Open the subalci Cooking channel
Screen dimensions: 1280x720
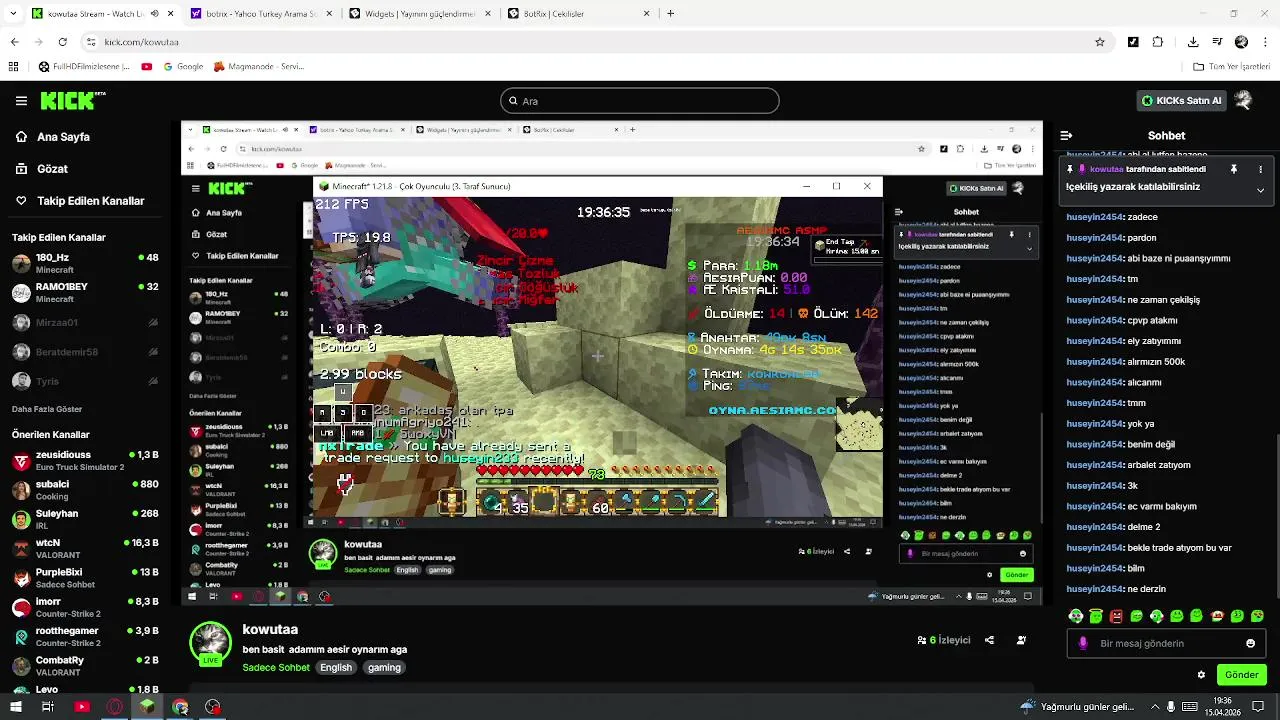coord(86,490)
